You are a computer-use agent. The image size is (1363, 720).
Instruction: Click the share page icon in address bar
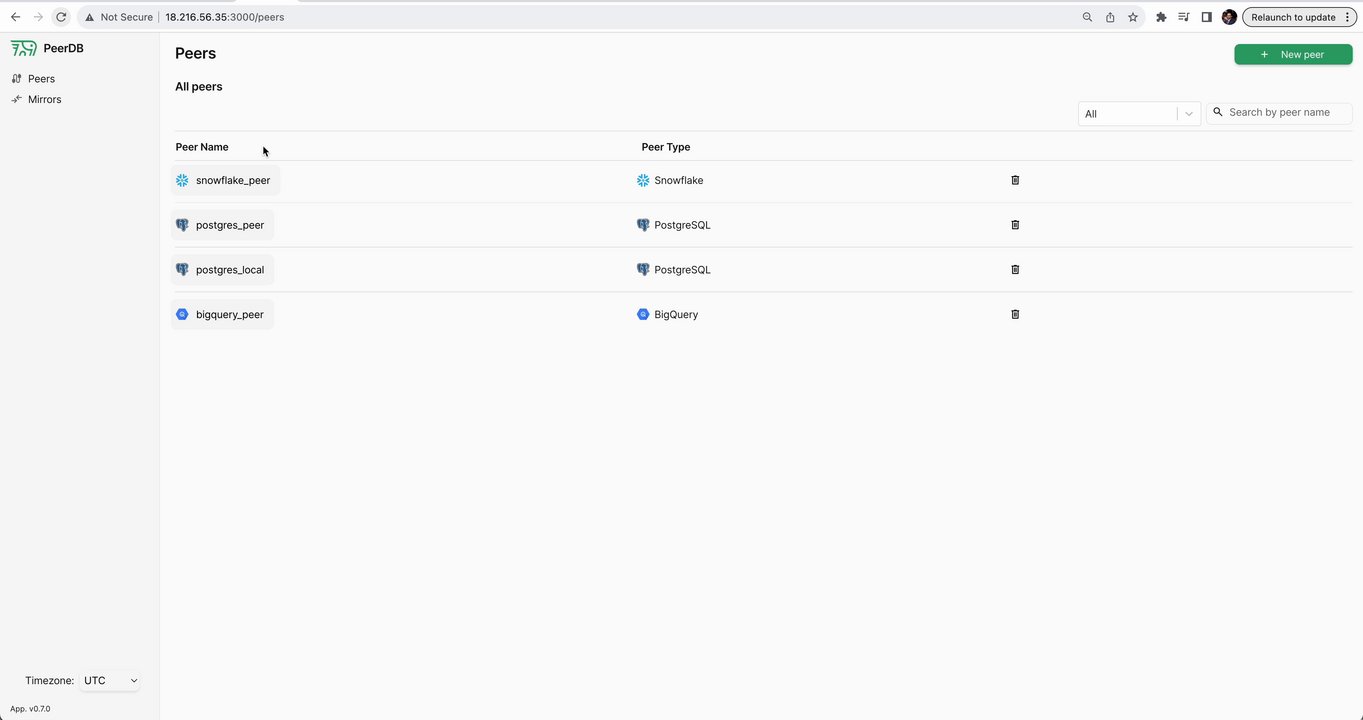coord(1110,17)
